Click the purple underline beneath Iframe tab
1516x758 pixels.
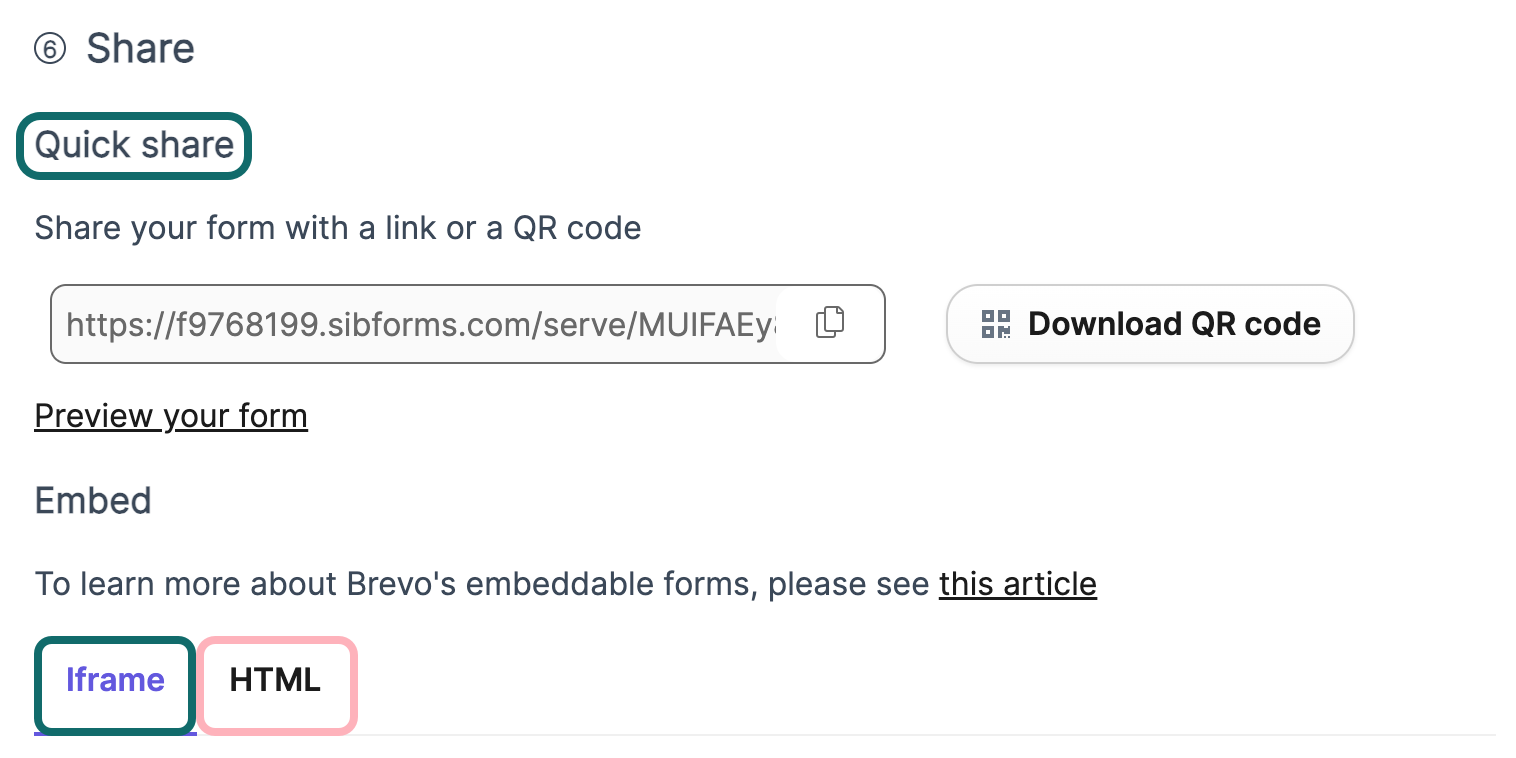pos(115,734)
